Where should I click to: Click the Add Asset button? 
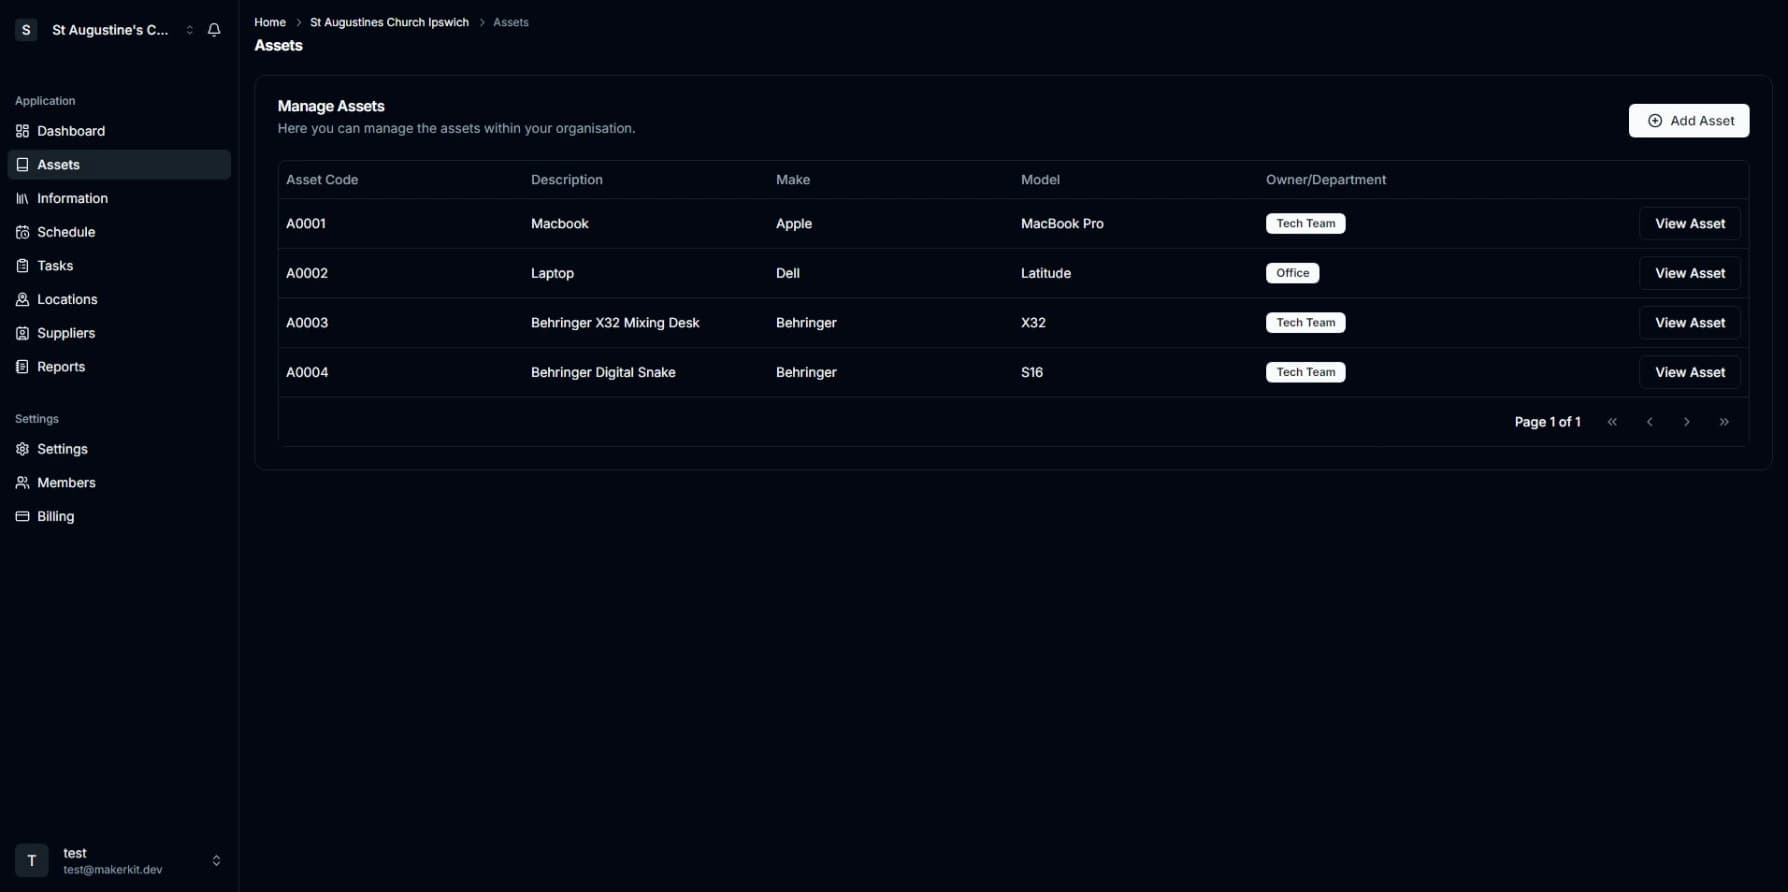[1689, 121]
